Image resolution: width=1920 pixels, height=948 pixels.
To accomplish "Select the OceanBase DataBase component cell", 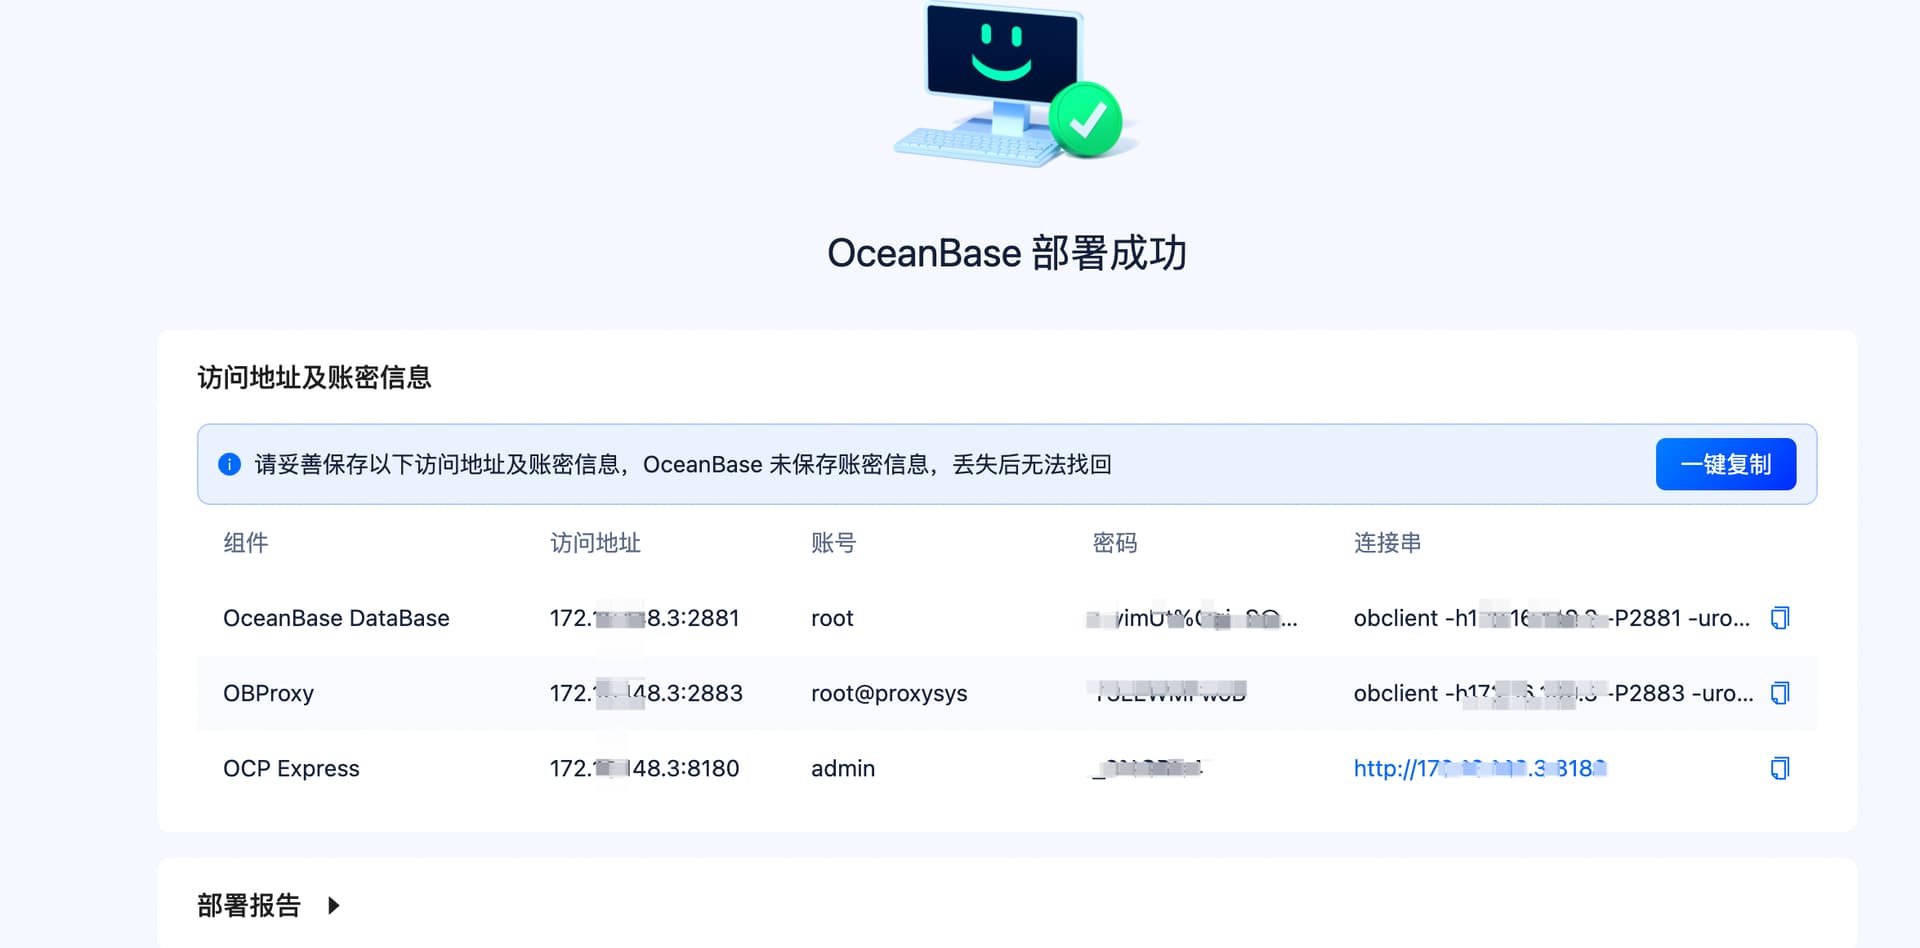I will [x=336, y=618].
